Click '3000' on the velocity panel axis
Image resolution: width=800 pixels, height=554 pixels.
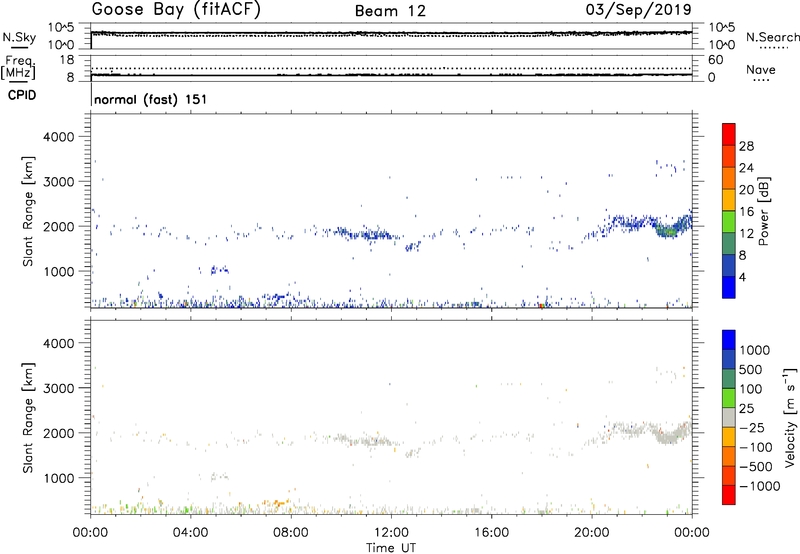click(x=58, y=388)
